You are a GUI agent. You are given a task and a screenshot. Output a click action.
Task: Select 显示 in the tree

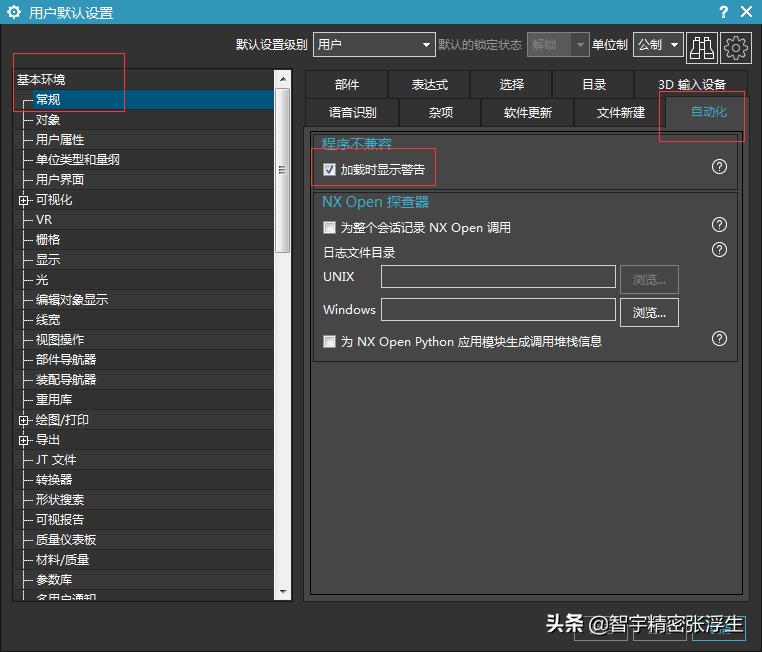[48, 259]
